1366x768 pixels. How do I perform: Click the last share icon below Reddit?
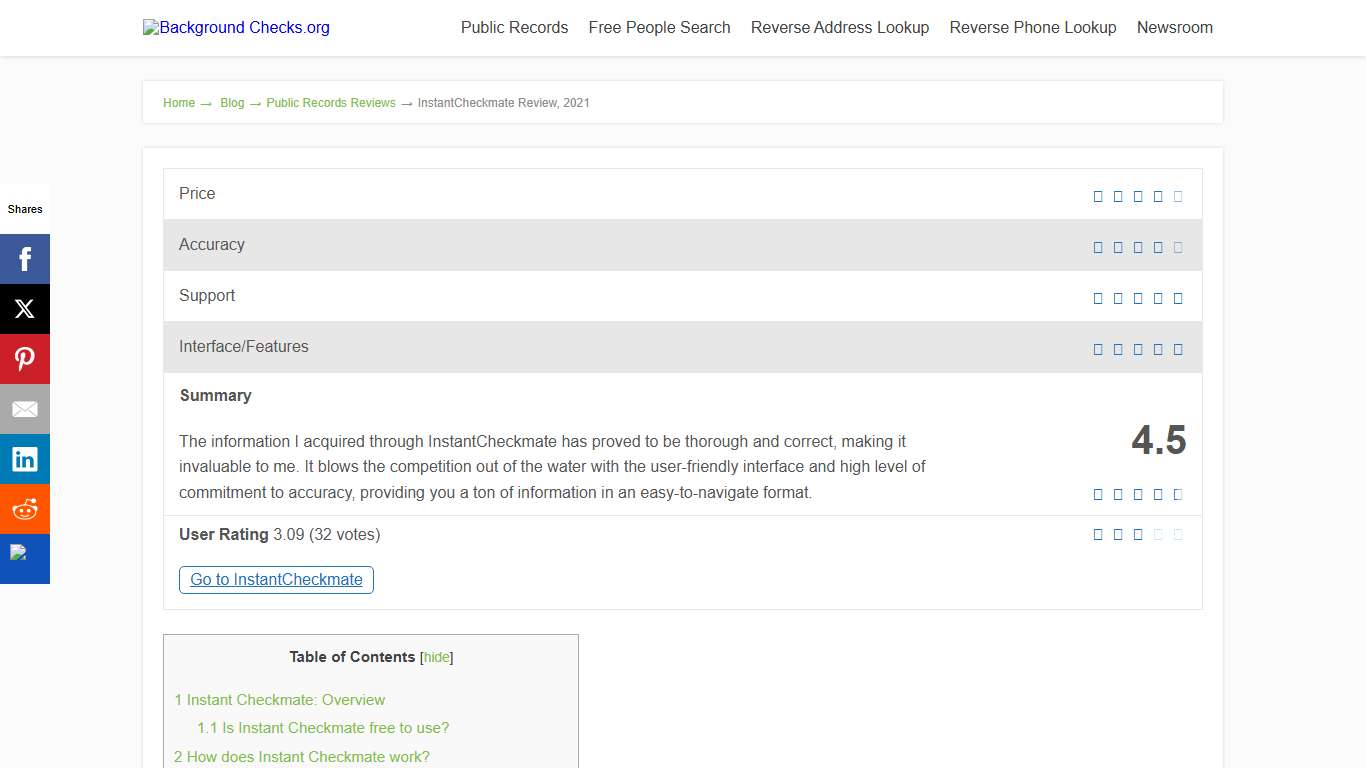click(25, 558)
